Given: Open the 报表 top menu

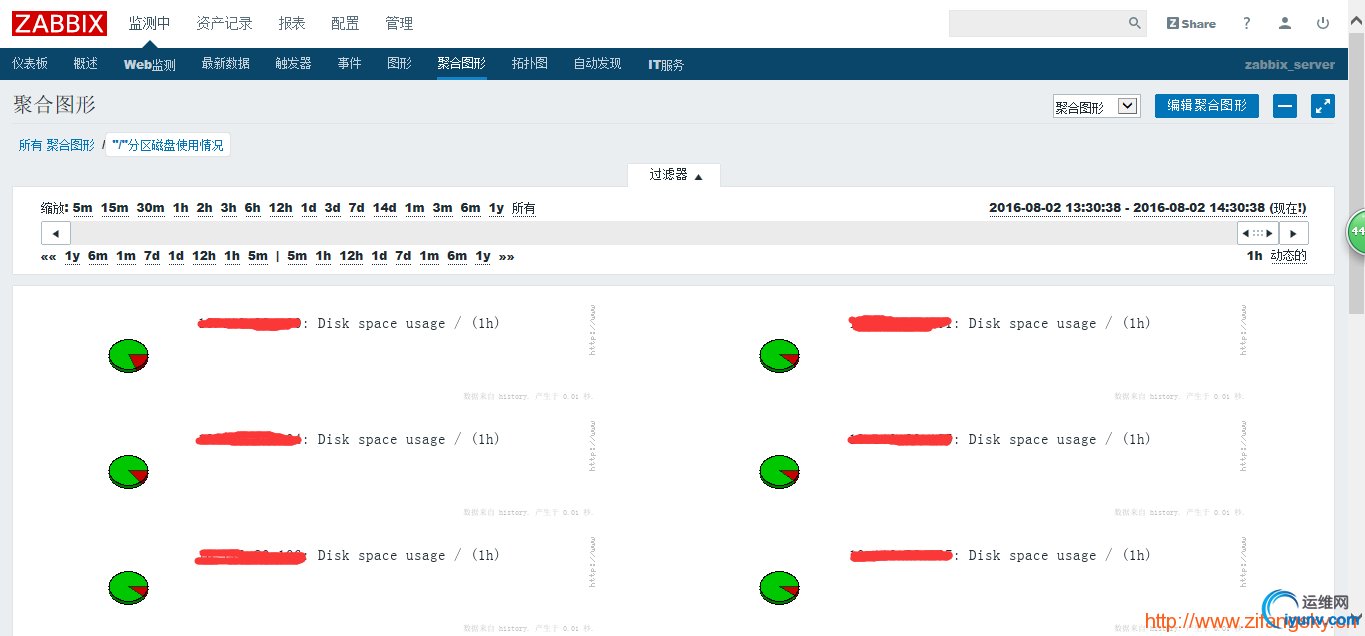Looking at the screenshot, I should coord(292,23).
